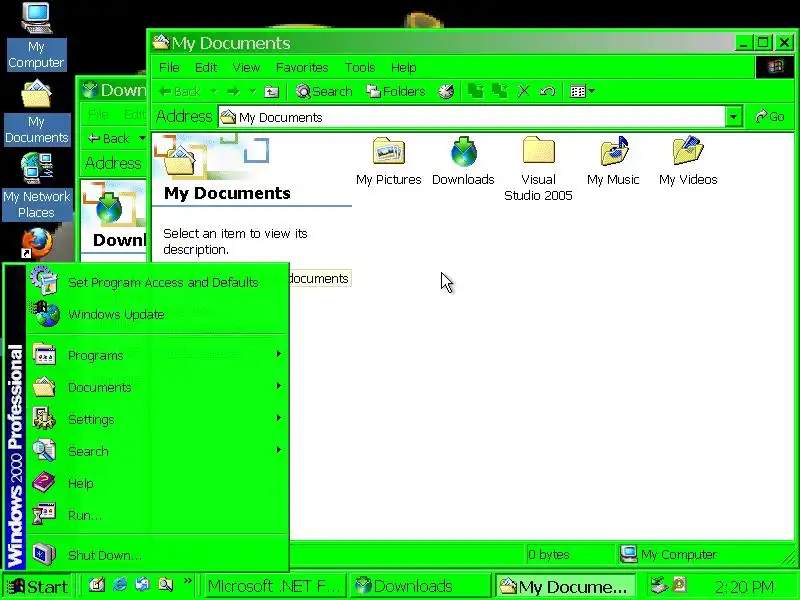Open the Favorites menu
800x600 pixels.
point(302,67)
